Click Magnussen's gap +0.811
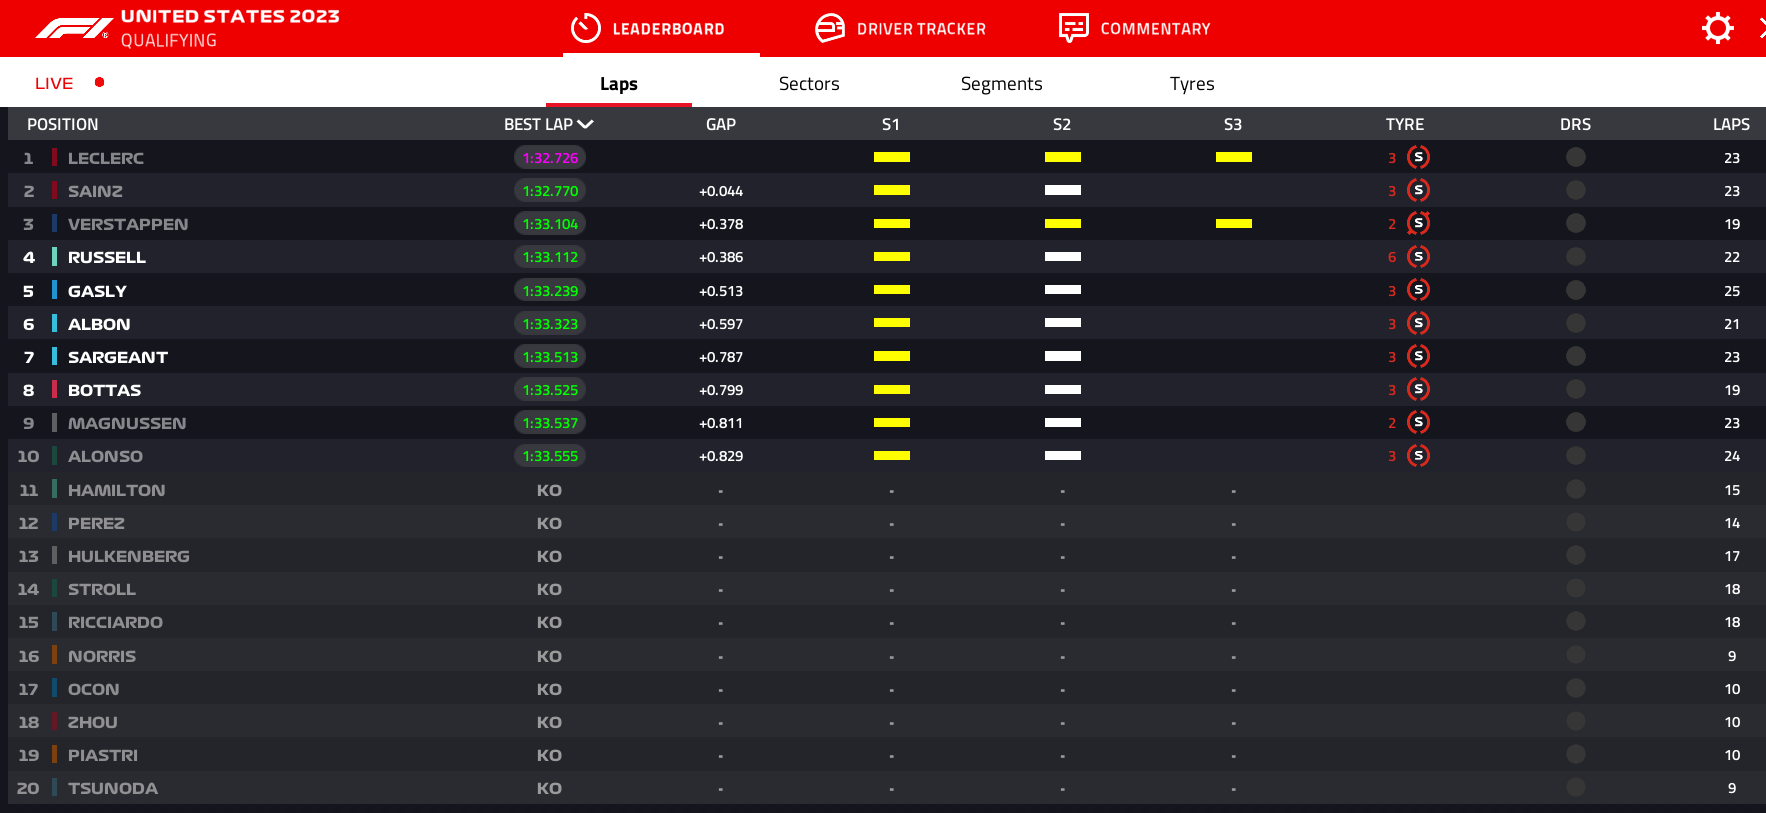 tap(721, 423)
